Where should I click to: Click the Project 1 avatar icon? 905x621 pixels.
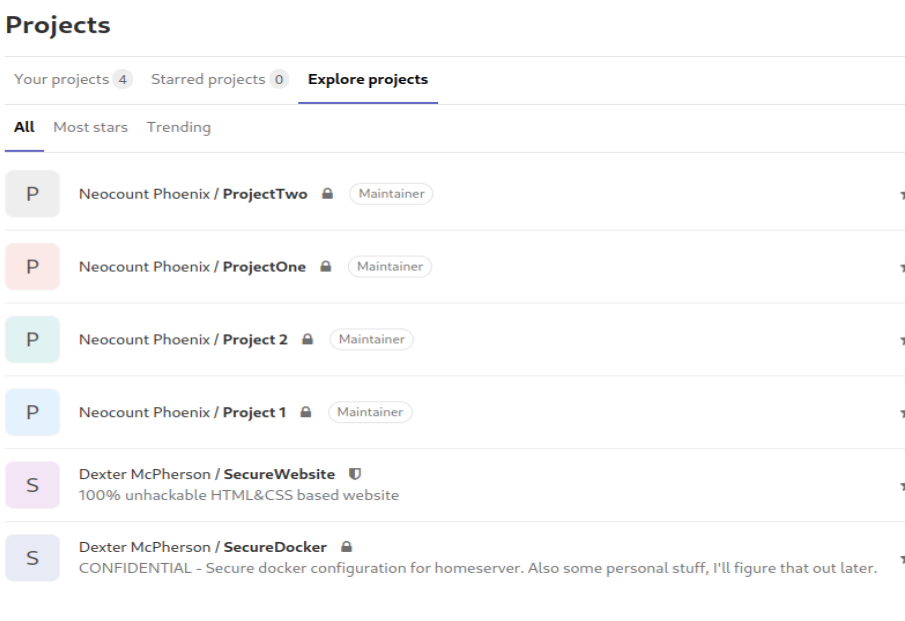click(32, 412)
